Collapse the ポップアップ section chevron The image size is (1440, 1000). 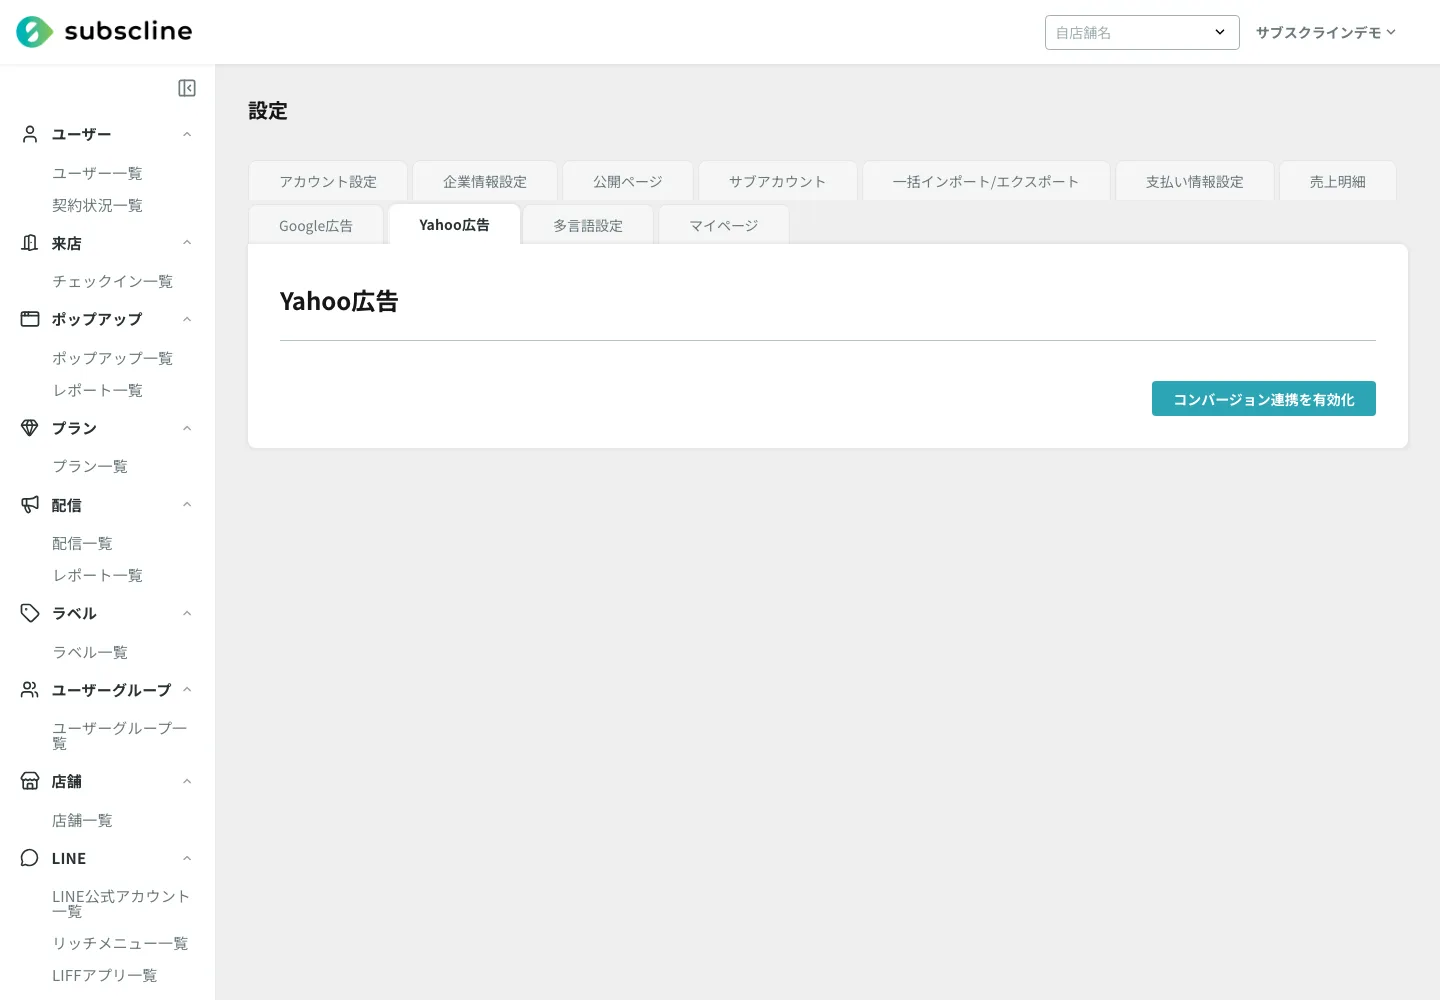187,319
